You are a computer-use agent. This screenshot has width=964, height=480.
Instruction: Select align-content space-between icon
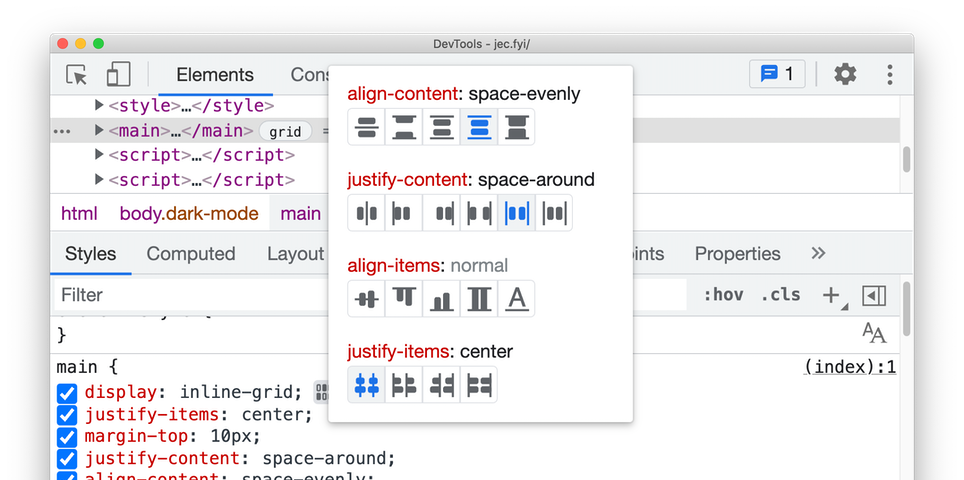[x=404, y=127]
